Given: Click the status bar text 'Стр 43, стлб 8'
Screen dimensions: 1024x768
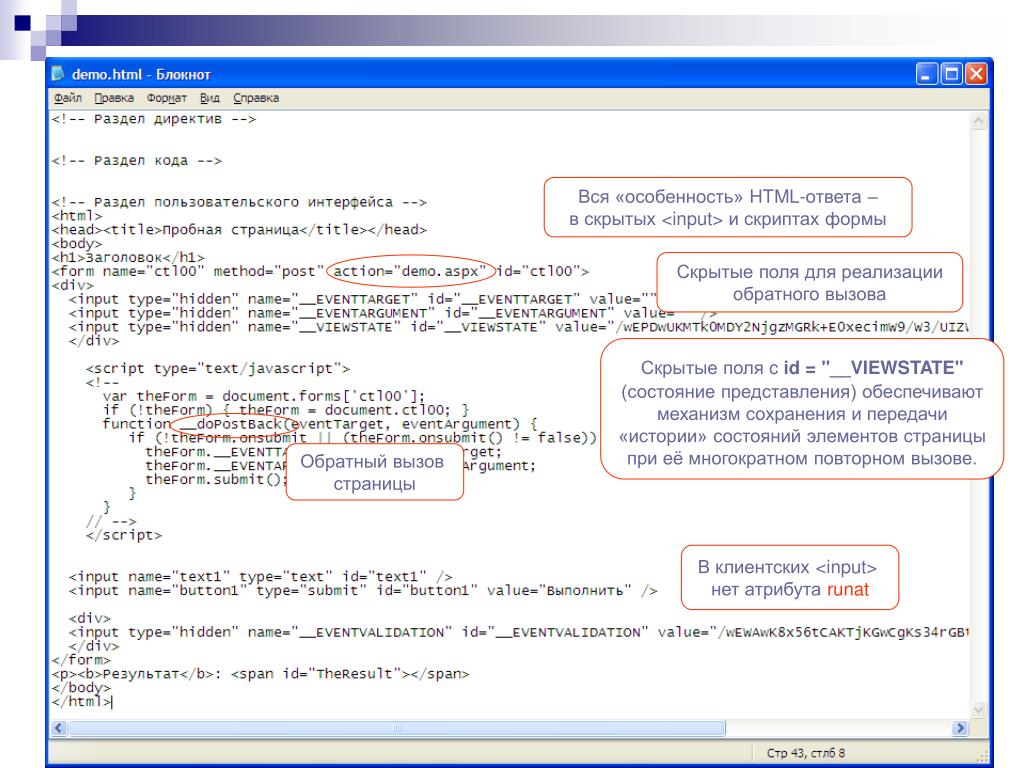Looking at the screenshot, I should (x=805, y=753).
